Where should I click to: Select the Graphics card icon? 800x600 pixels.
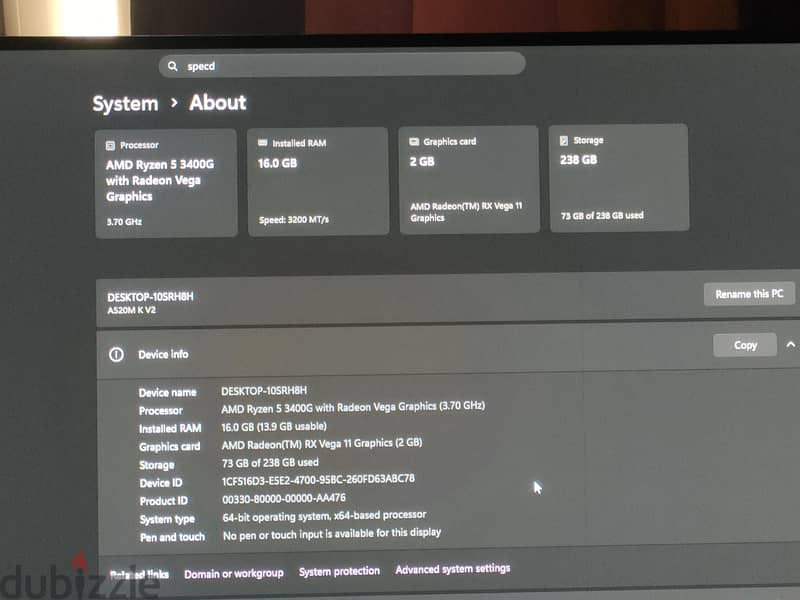pos(414,141)
